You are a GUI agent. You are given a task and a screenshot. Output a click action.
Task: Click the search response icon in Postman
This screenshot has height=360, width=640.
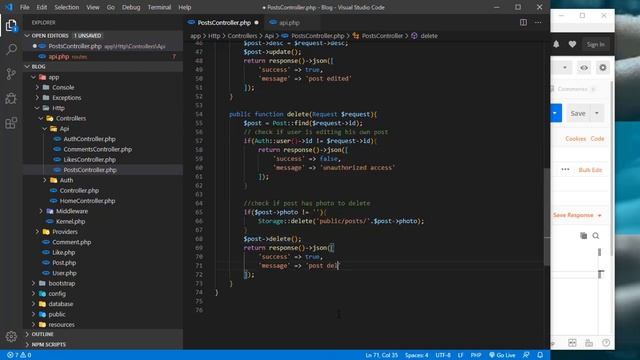click(x=596, y=236)
